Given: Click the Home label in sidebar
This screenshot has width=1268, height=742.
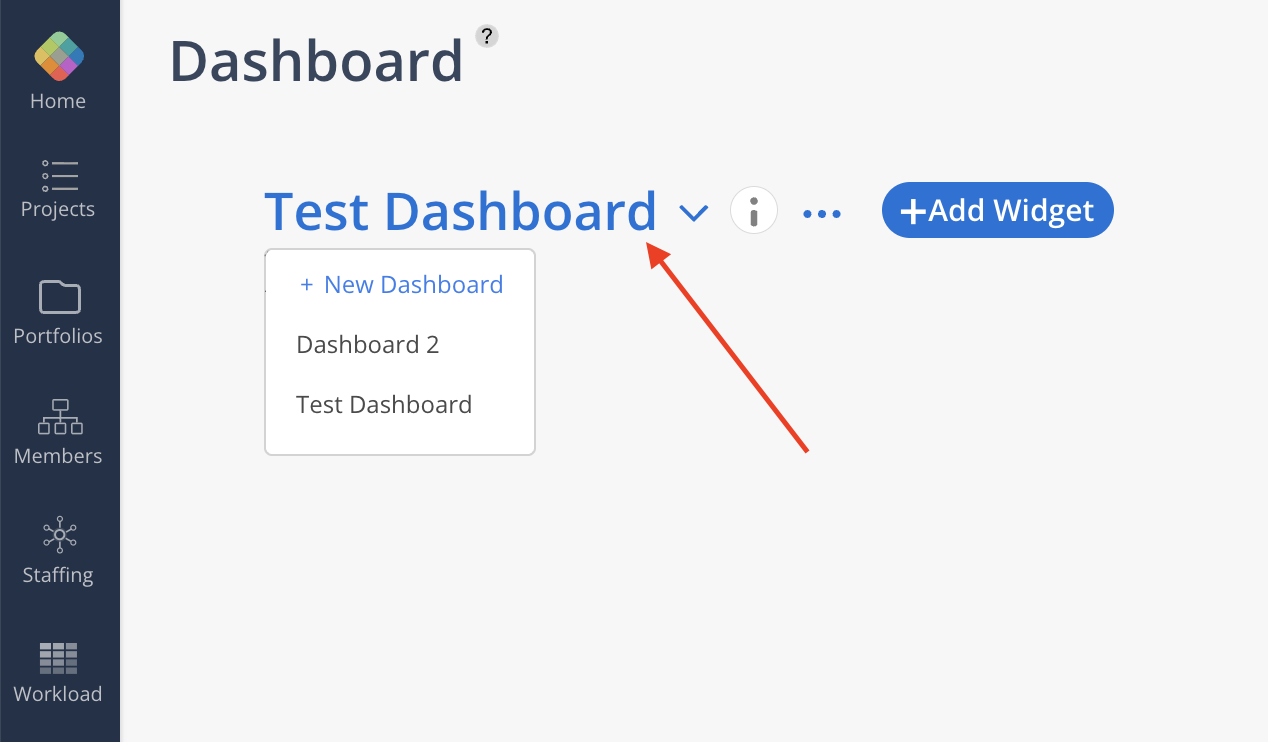Looking at the screenshot, I should [58, 101].
